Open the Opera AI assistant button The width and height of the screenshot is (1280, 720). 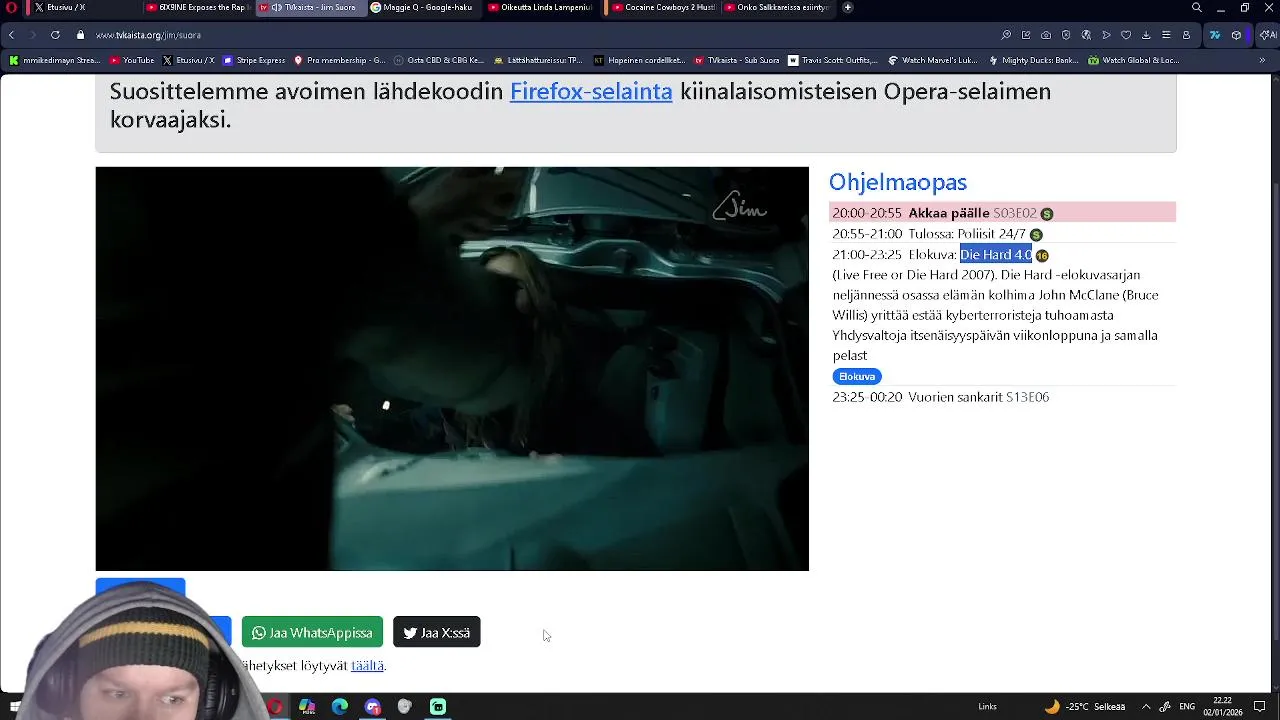1267,35
